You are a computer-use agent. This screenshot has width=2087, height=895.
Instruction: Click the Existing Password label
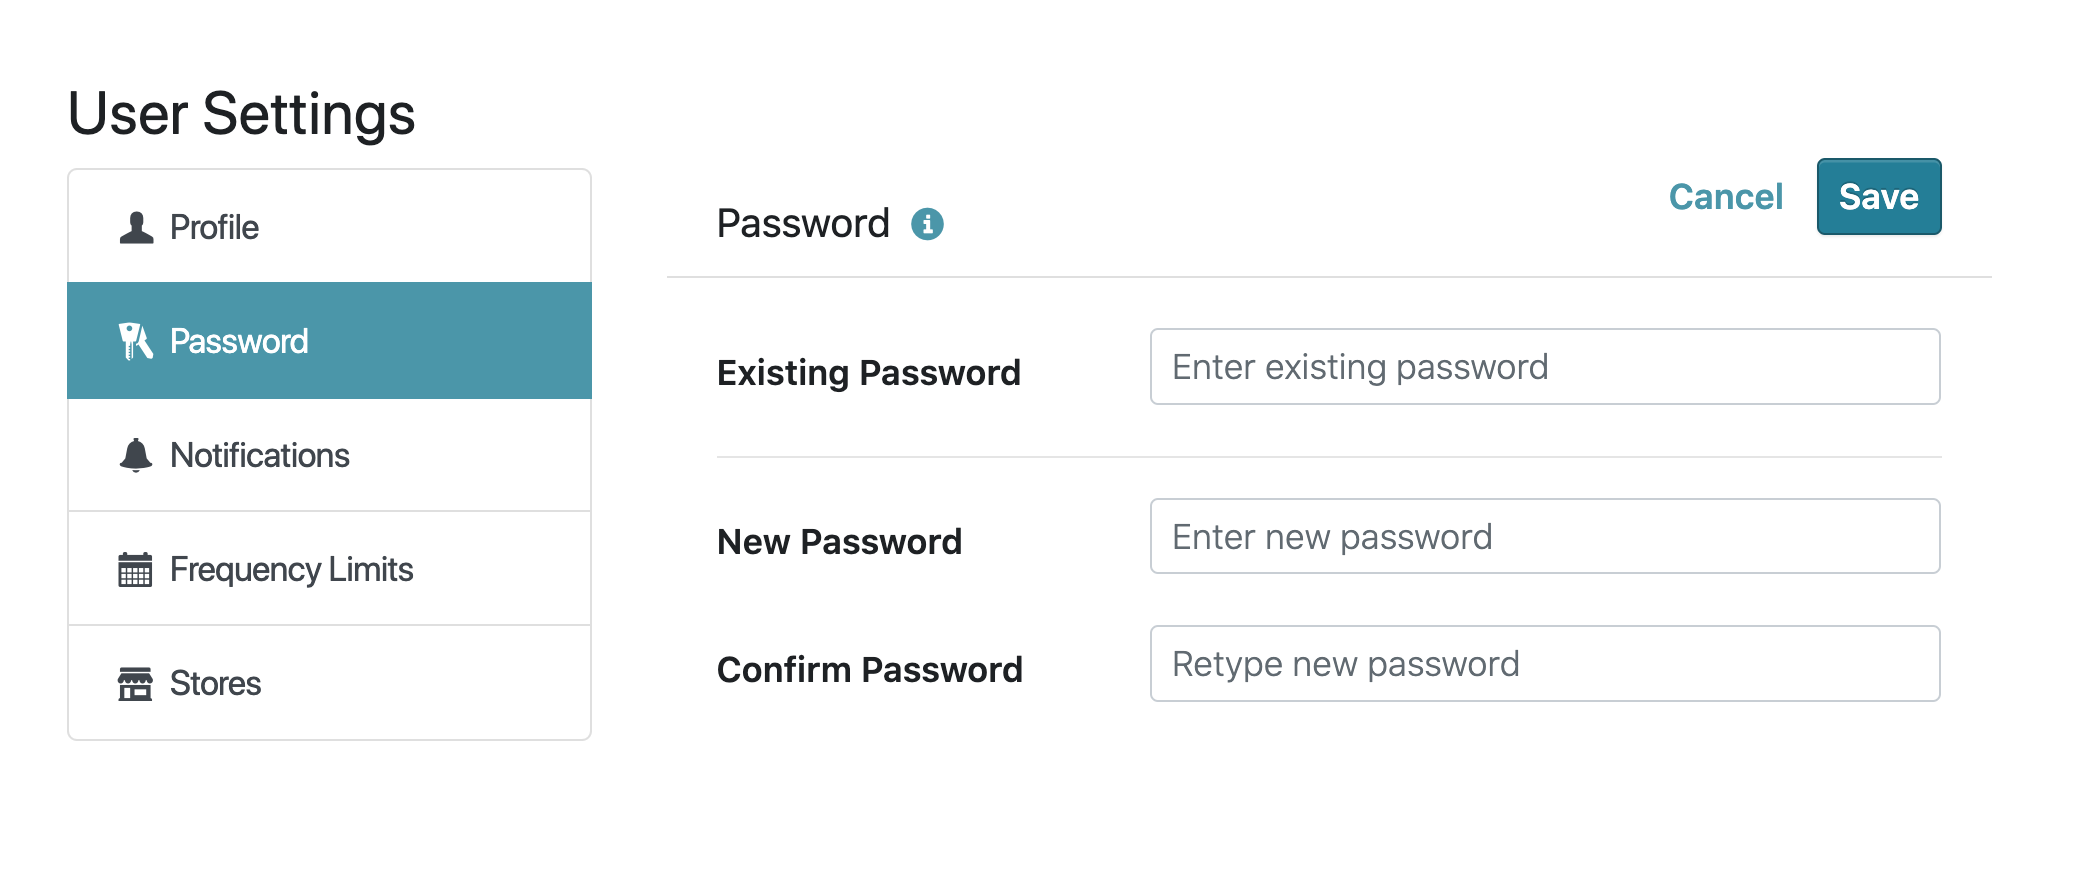[868, 373]
